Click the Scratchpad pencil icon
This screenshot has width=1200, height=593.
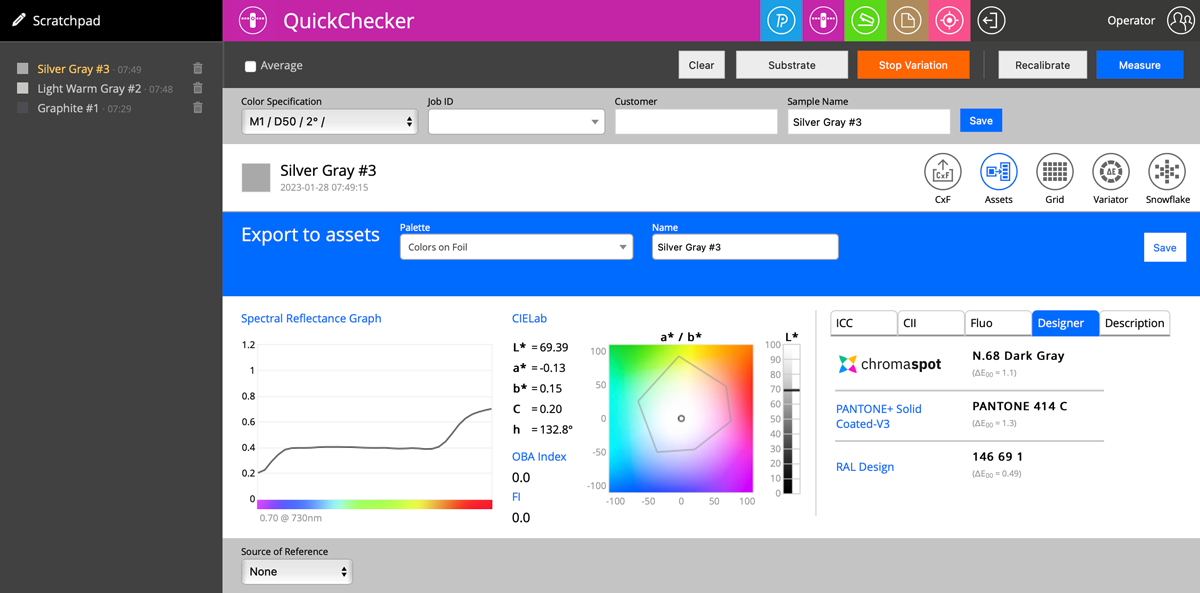pyautogui.click(x=18, y=20)
